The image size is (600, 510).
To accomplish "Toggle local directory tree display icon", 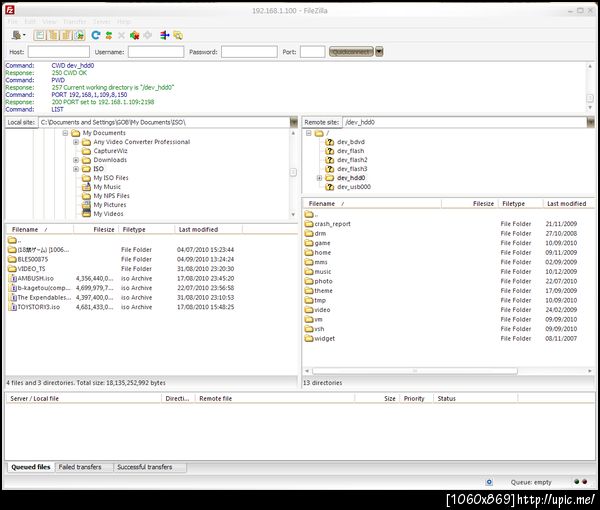I will (x=53, y=36).
